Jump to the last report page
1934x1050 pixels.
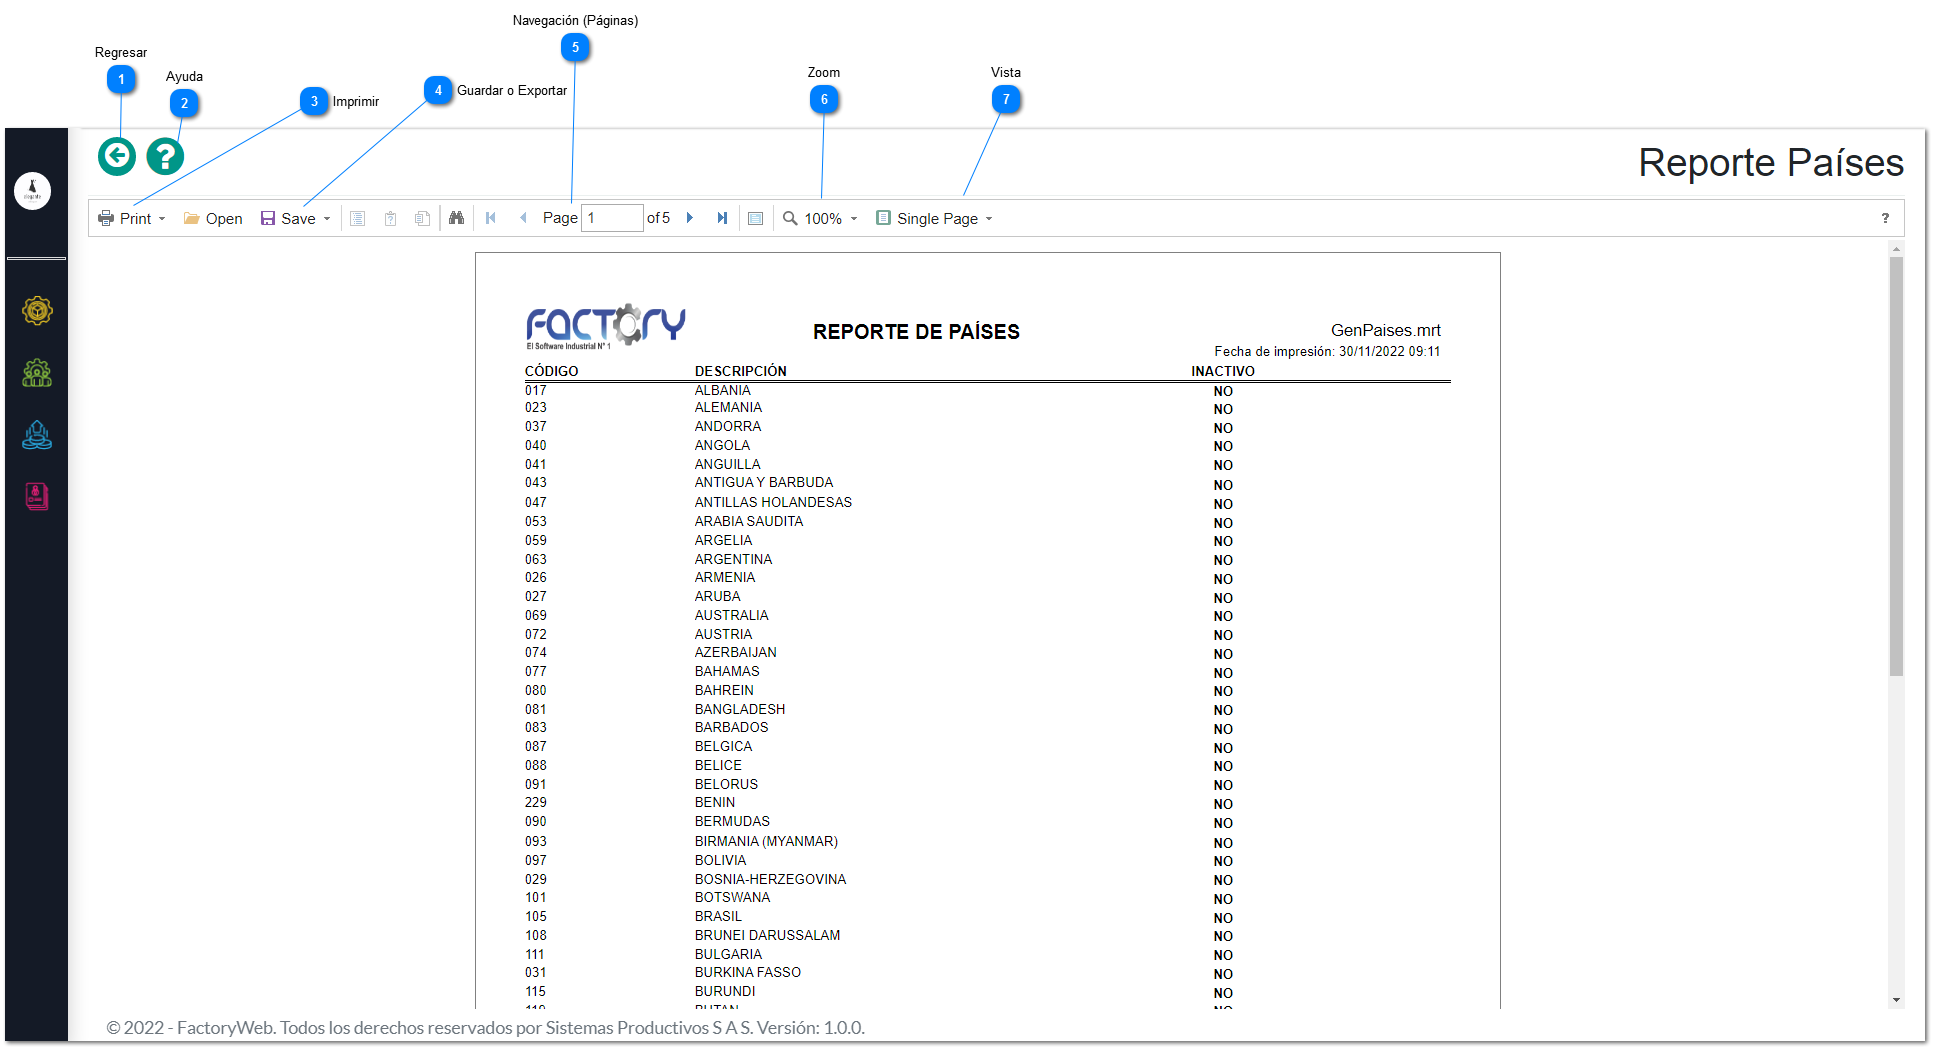[722, 218]
